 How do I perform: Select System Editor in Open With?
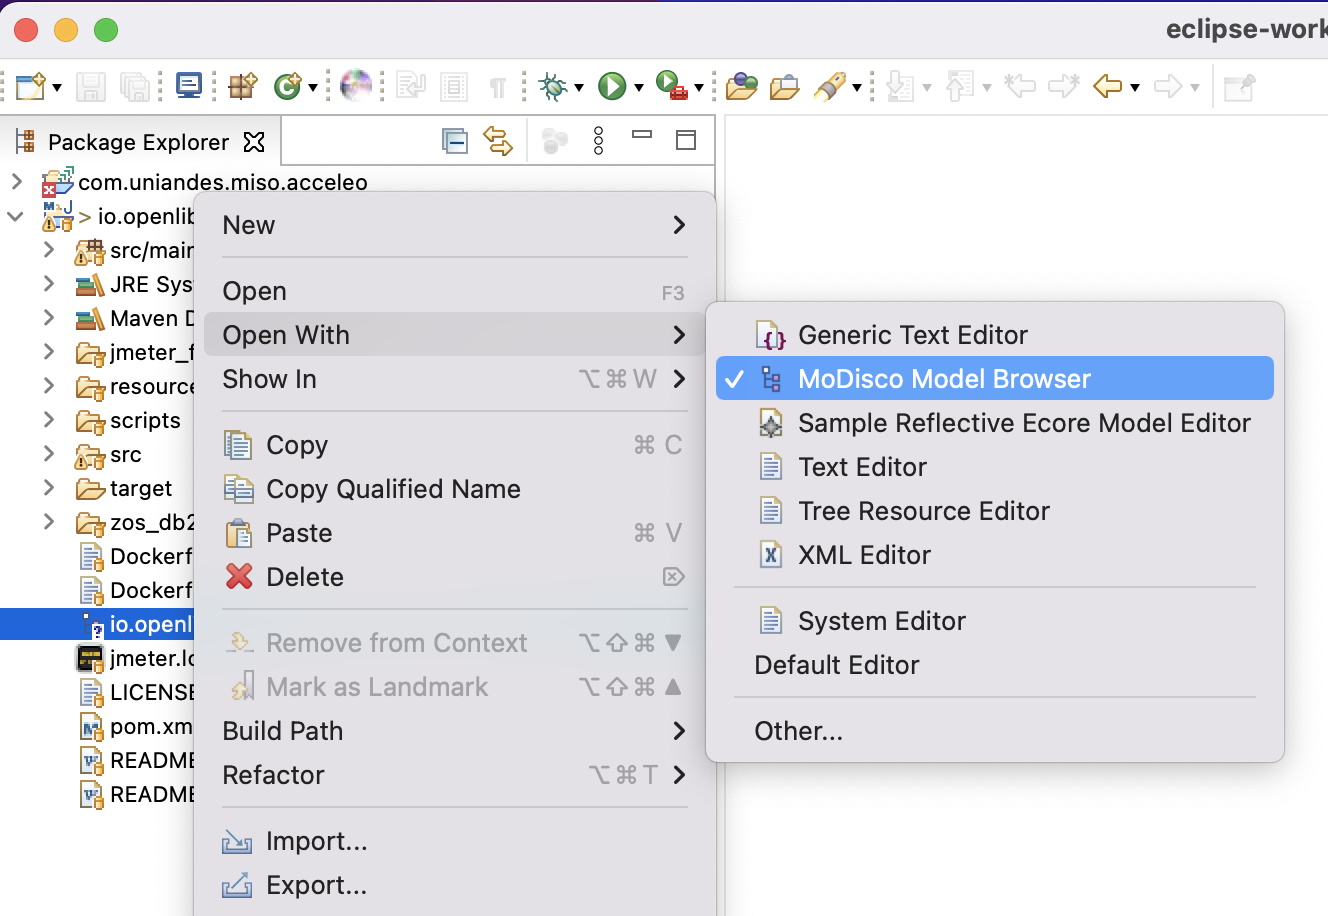995,621
